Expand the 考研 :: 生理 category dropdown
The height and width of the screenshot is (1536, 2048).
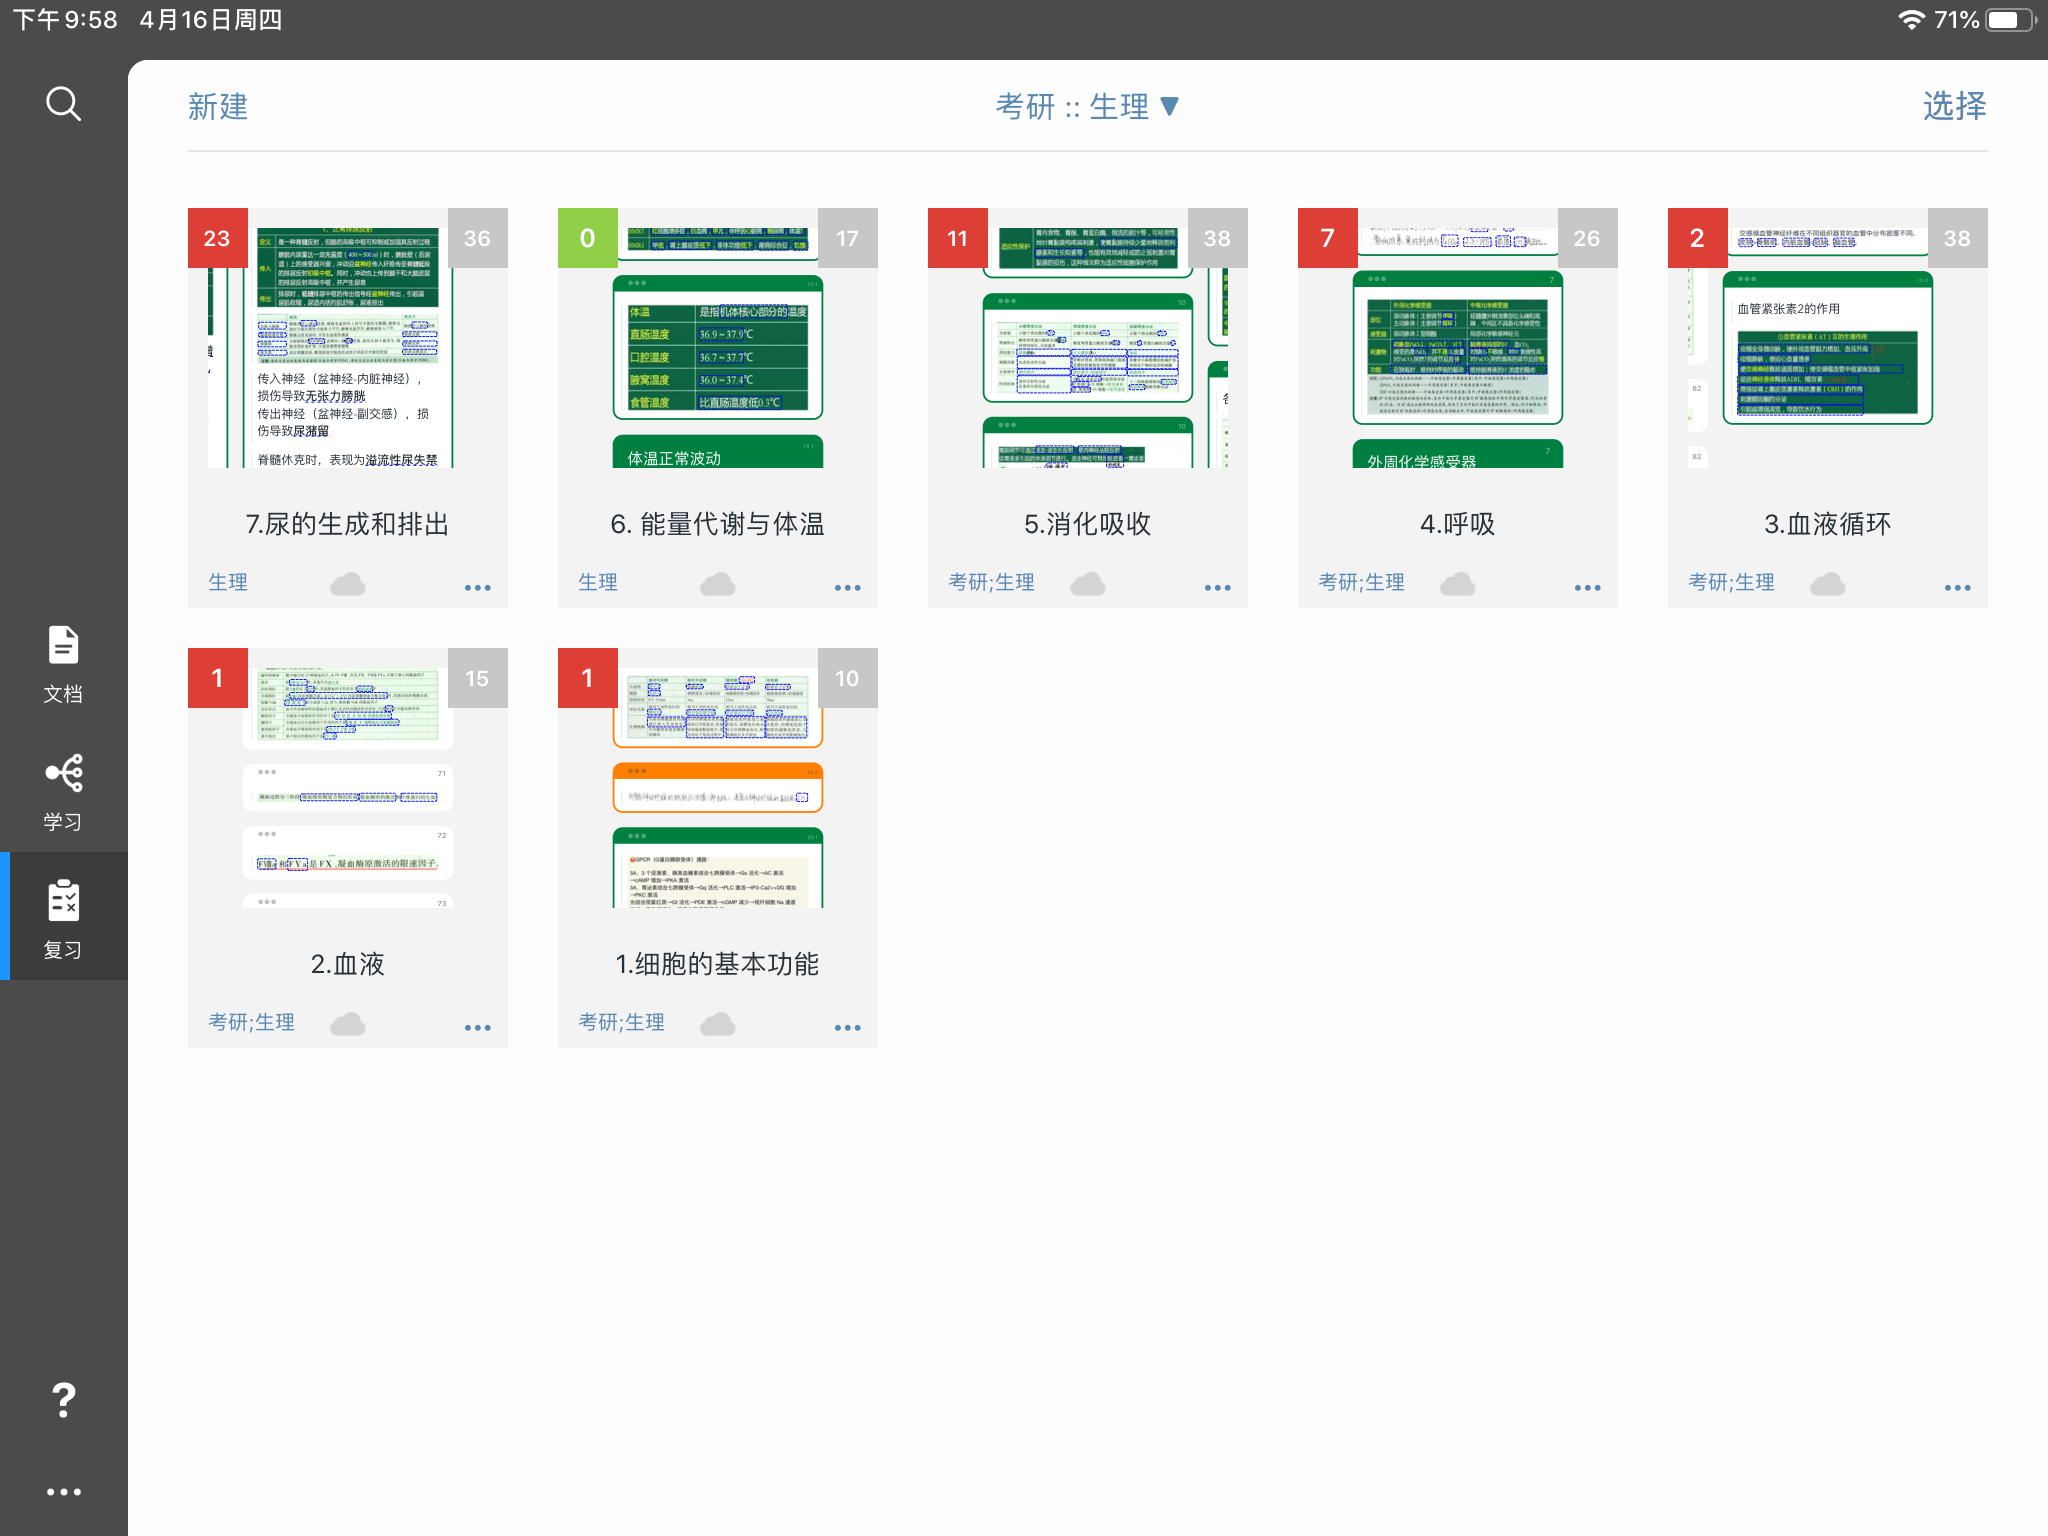tap(1088, 106)
